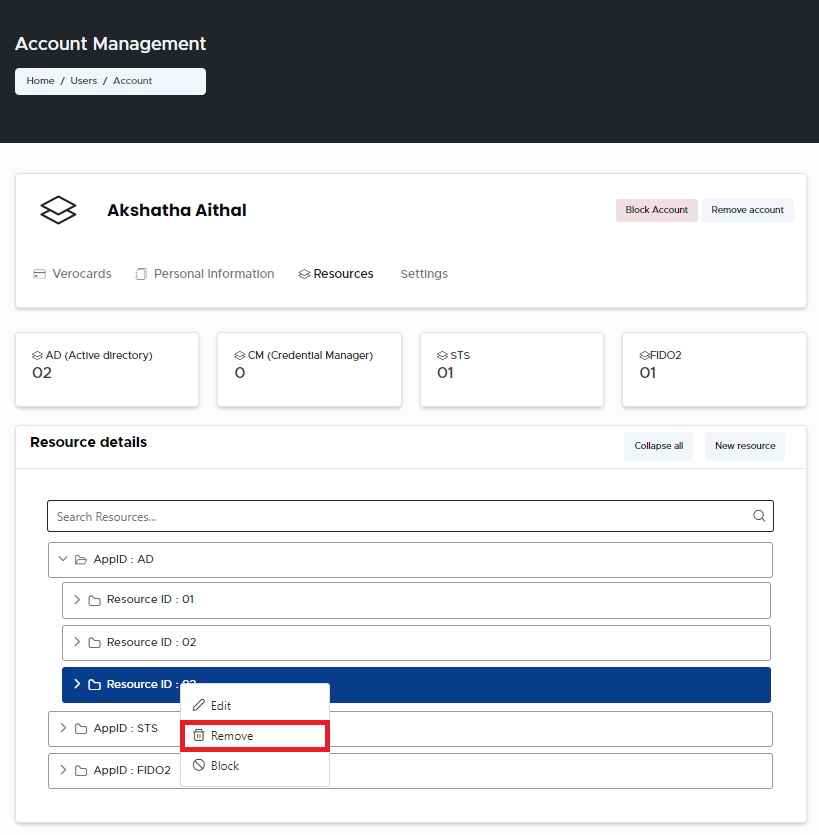Expand the AppID : STS group
Image resolution: width=819 pixels, height=835 pixels.
pyautogui.click(x=63, y=728)
